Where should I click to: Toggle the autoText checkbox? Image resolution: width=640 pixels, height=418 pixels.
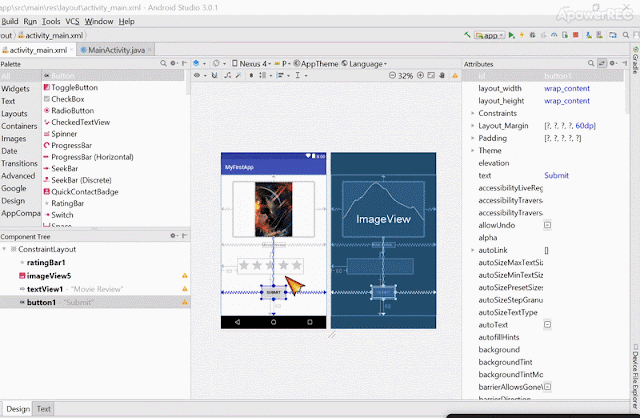click(x=547, y=325)
